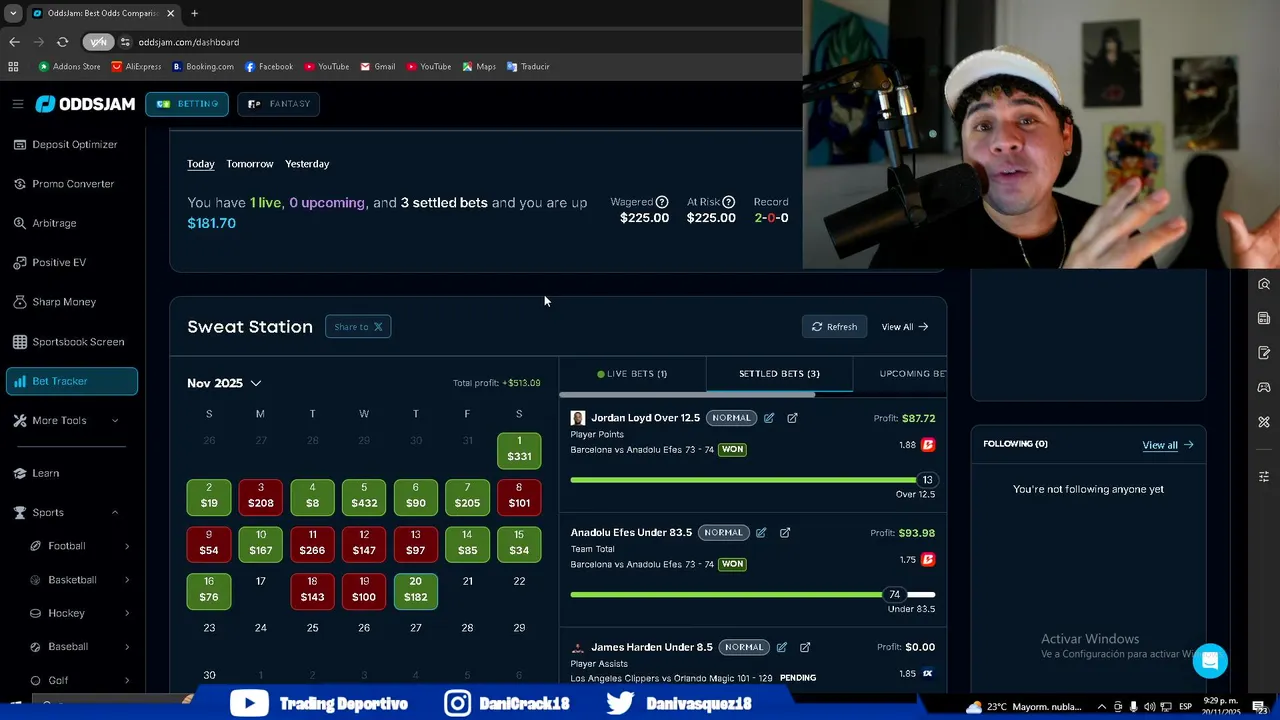Open View All in Sweat Station
The height and width of the screenshot is (720, 1280).
905,327
